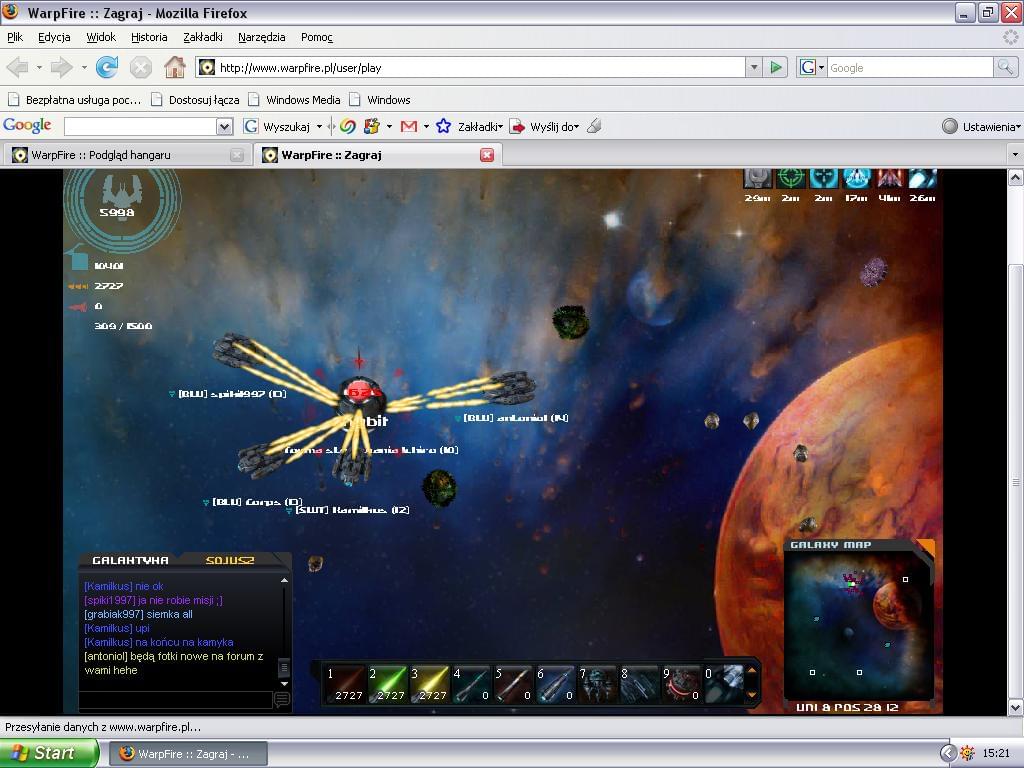The height and width of the screenshot is (768, 1024).
Task: Open the Forward button history dropdown
Action: (84, 67)
